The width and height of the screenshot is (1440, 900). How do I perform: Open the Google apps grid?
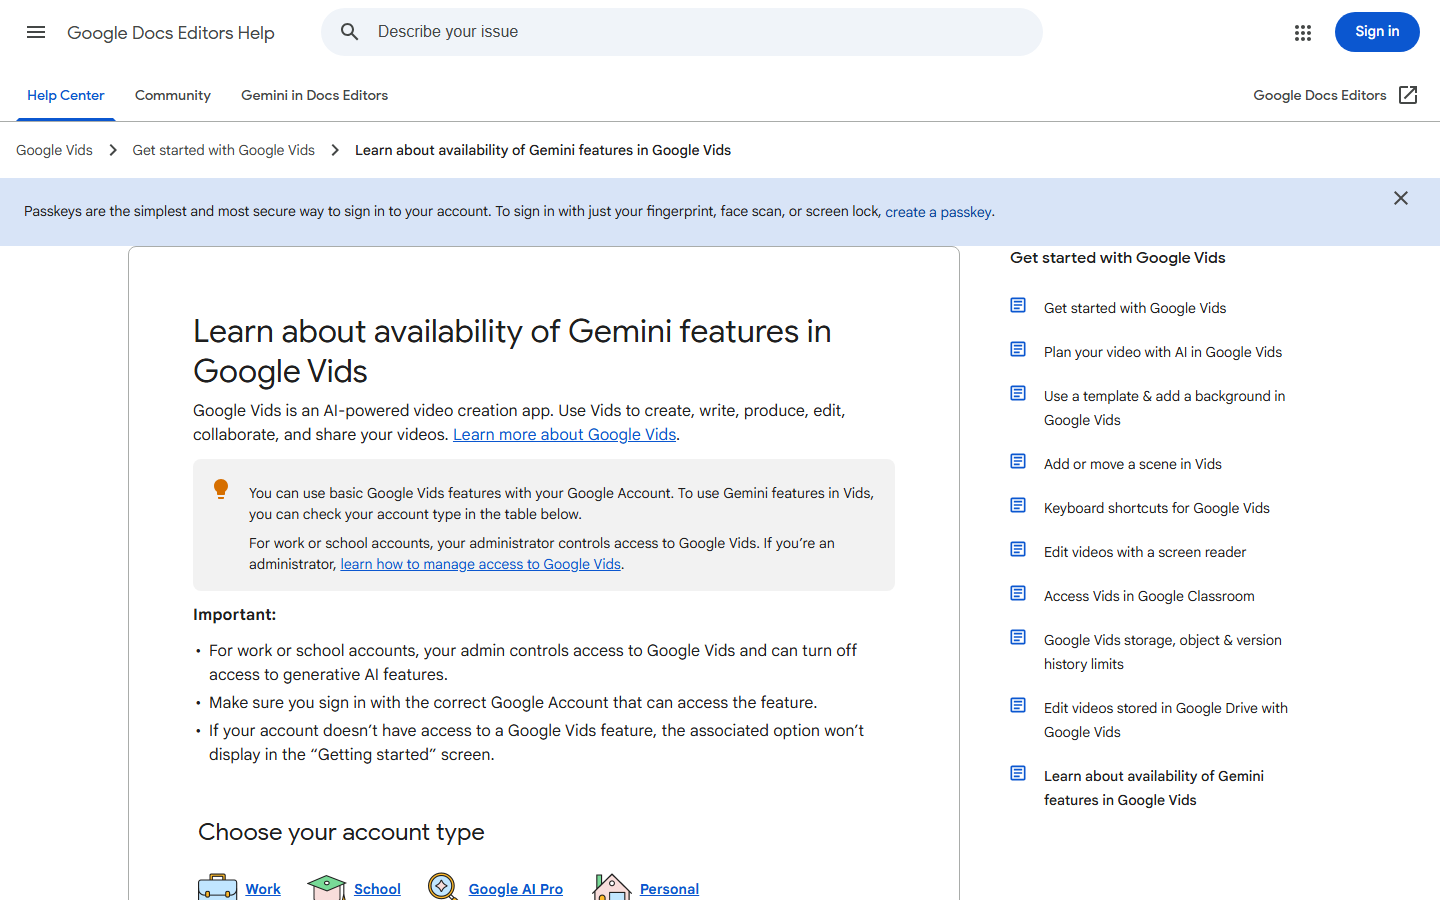click(1302, 32)
